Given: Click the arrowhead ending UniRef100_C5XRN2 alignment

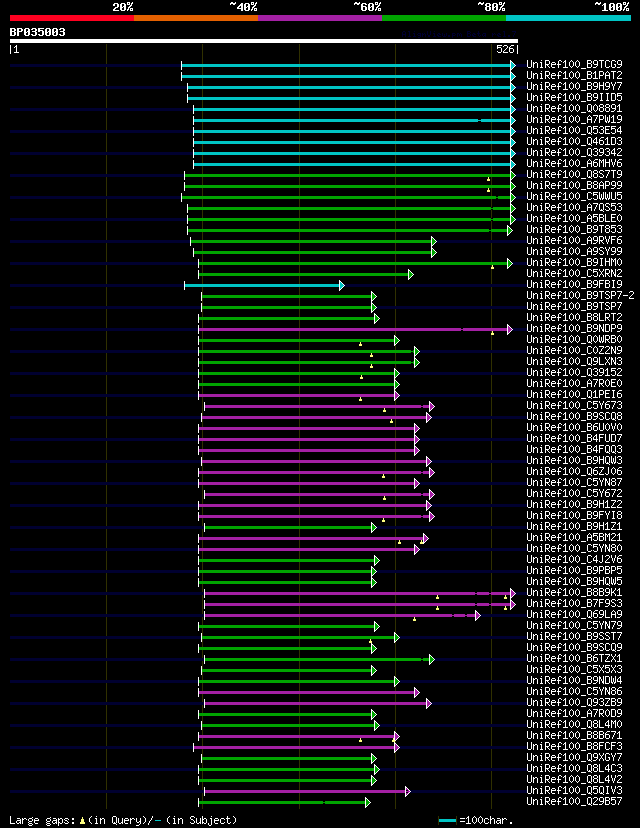Looking at the screenshot, I should click(410, 275).
